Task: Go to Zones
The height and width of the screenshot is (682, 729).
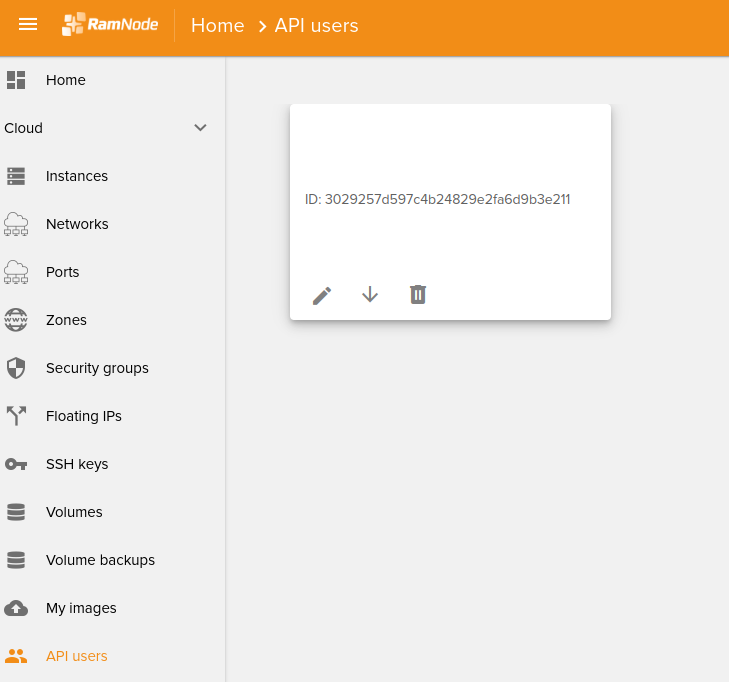Action: 66,320
